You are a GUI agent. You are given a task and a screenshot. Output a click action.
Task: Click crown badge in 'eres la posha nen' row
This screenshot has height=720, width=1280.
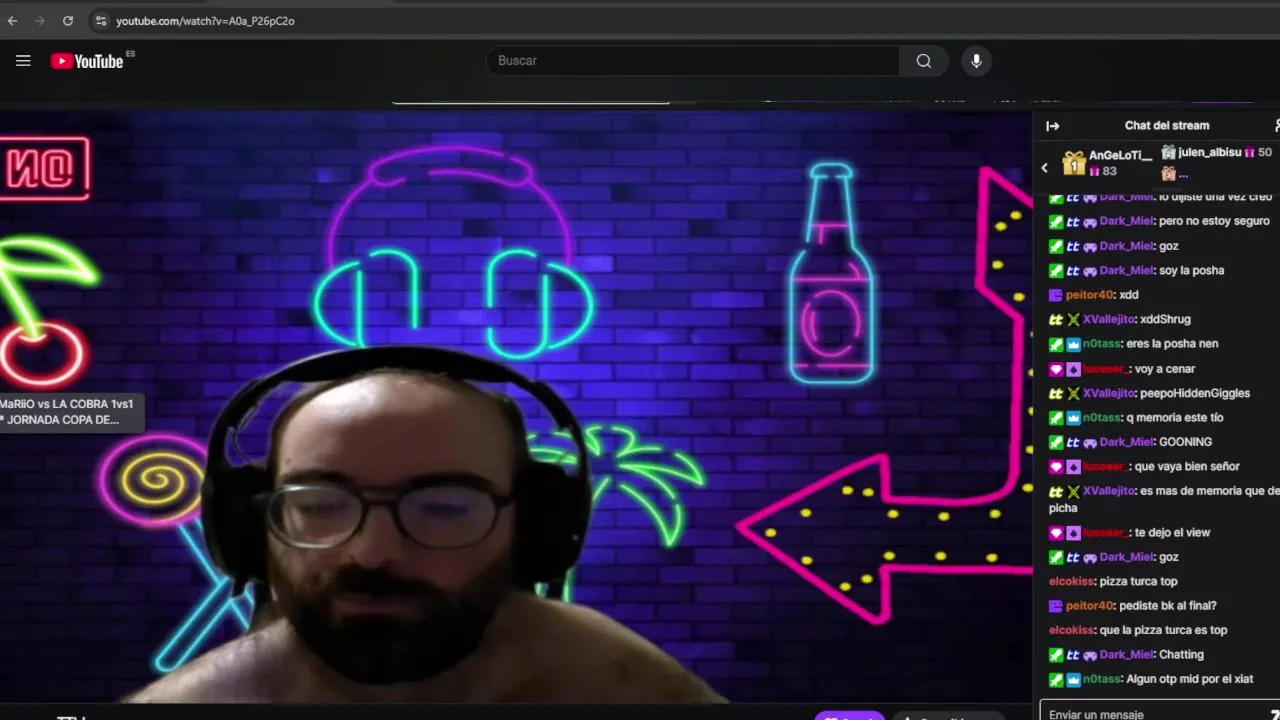point(1073,344)
